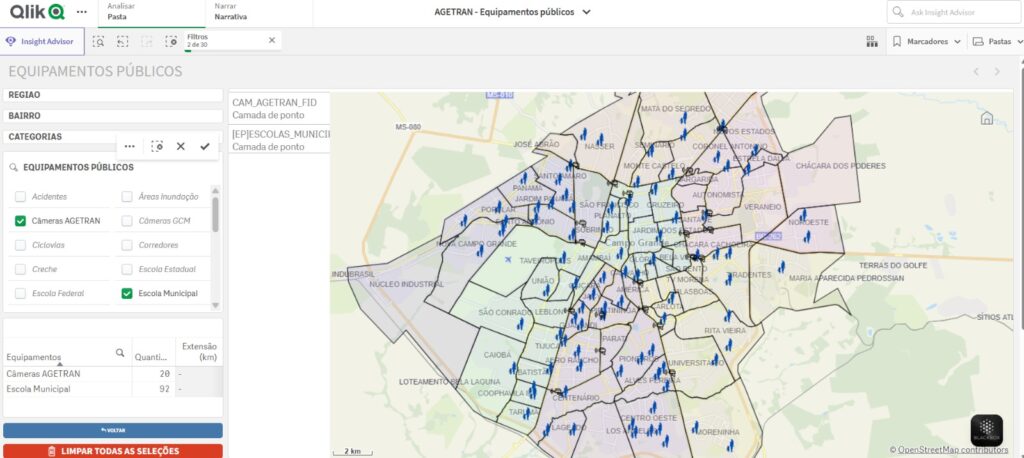Screen dimensions: 1024x458
Task: Enable the Câmeras GCM checkbox
Action: tap(127, 221)
